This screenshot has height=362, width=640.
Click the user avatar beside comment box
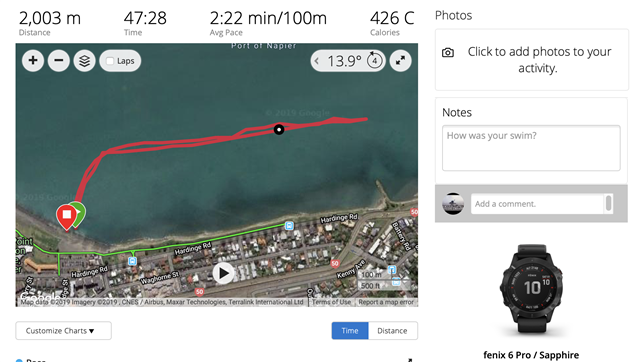tap(453, 204)
